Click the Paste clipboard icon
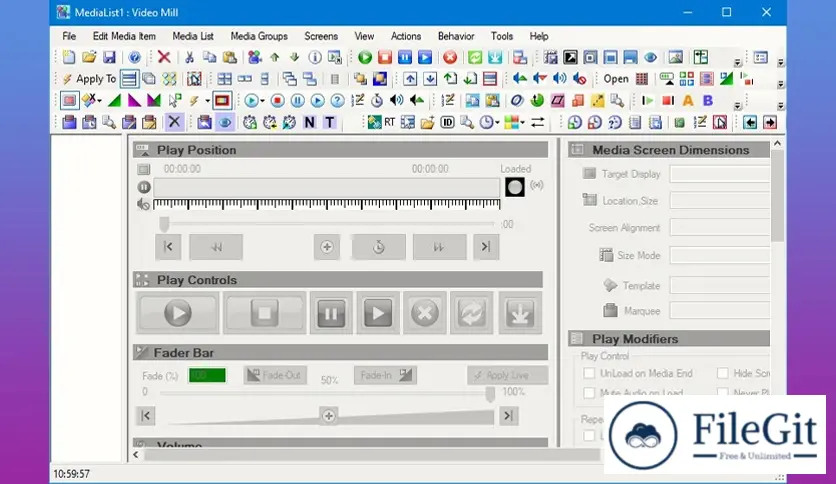The width and height of the screenshot is (836, 484). [230, 57]
